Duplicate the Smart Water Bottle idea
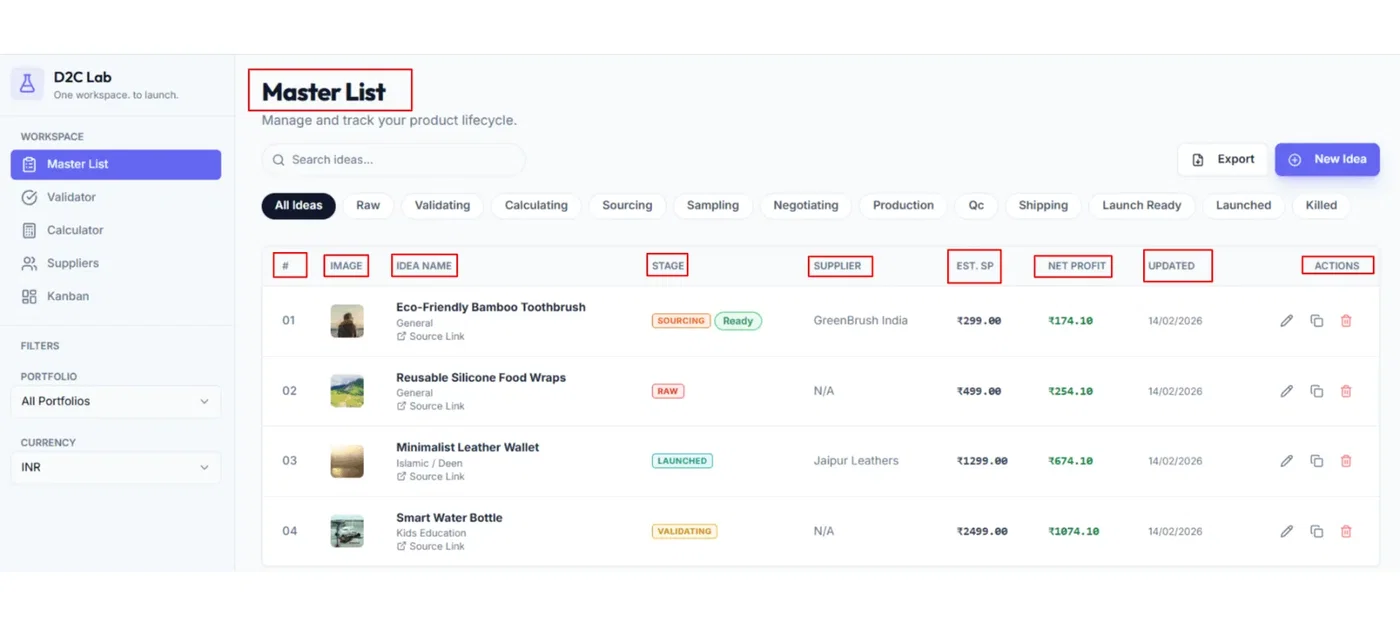Viewport: 1400px width, 626px height. pyautogui.click(x=1317, y=531)
